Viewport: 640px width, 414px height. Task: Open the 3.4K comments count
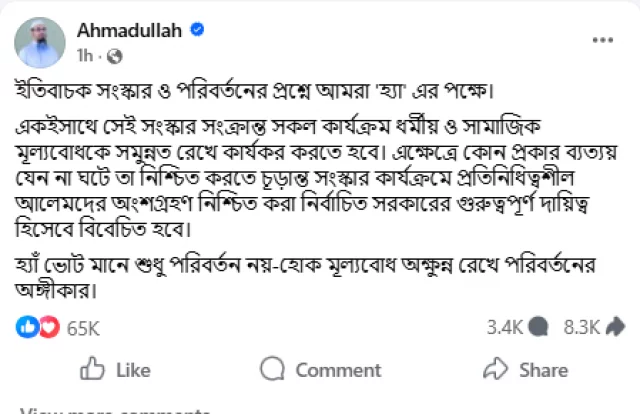tap(505, 326)
